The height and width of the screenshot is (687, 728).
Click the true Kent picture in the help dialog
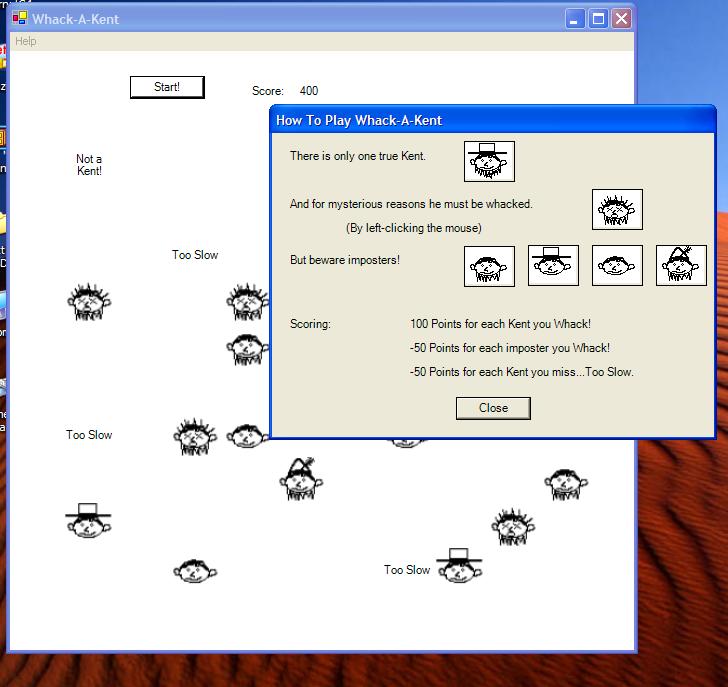coord(489,162)
